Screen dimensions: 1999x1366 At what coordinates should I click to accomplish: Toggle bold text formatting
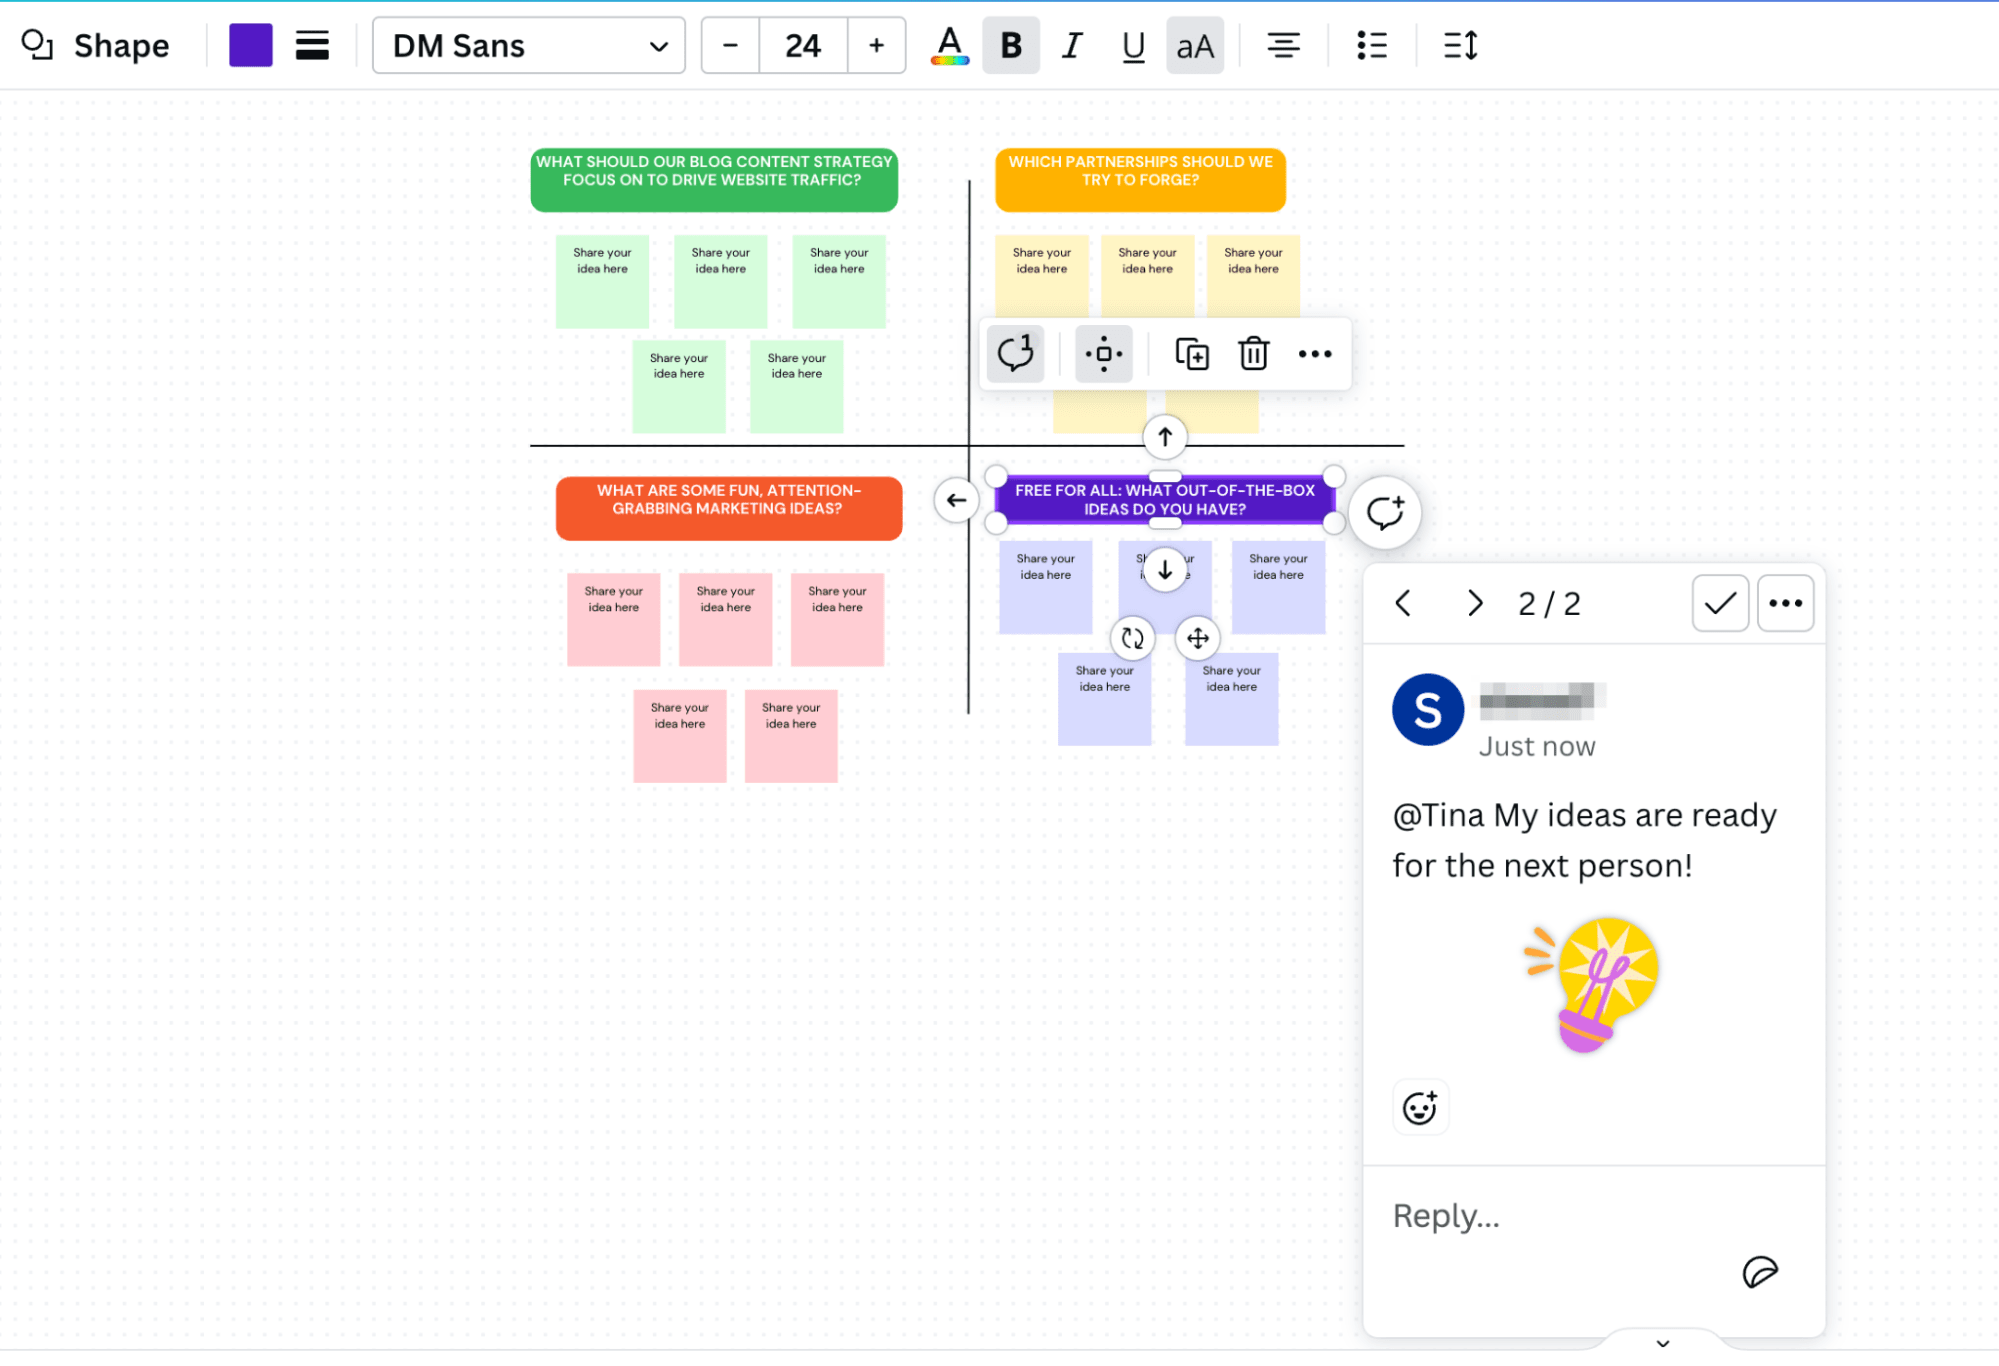click(1010, 45)
